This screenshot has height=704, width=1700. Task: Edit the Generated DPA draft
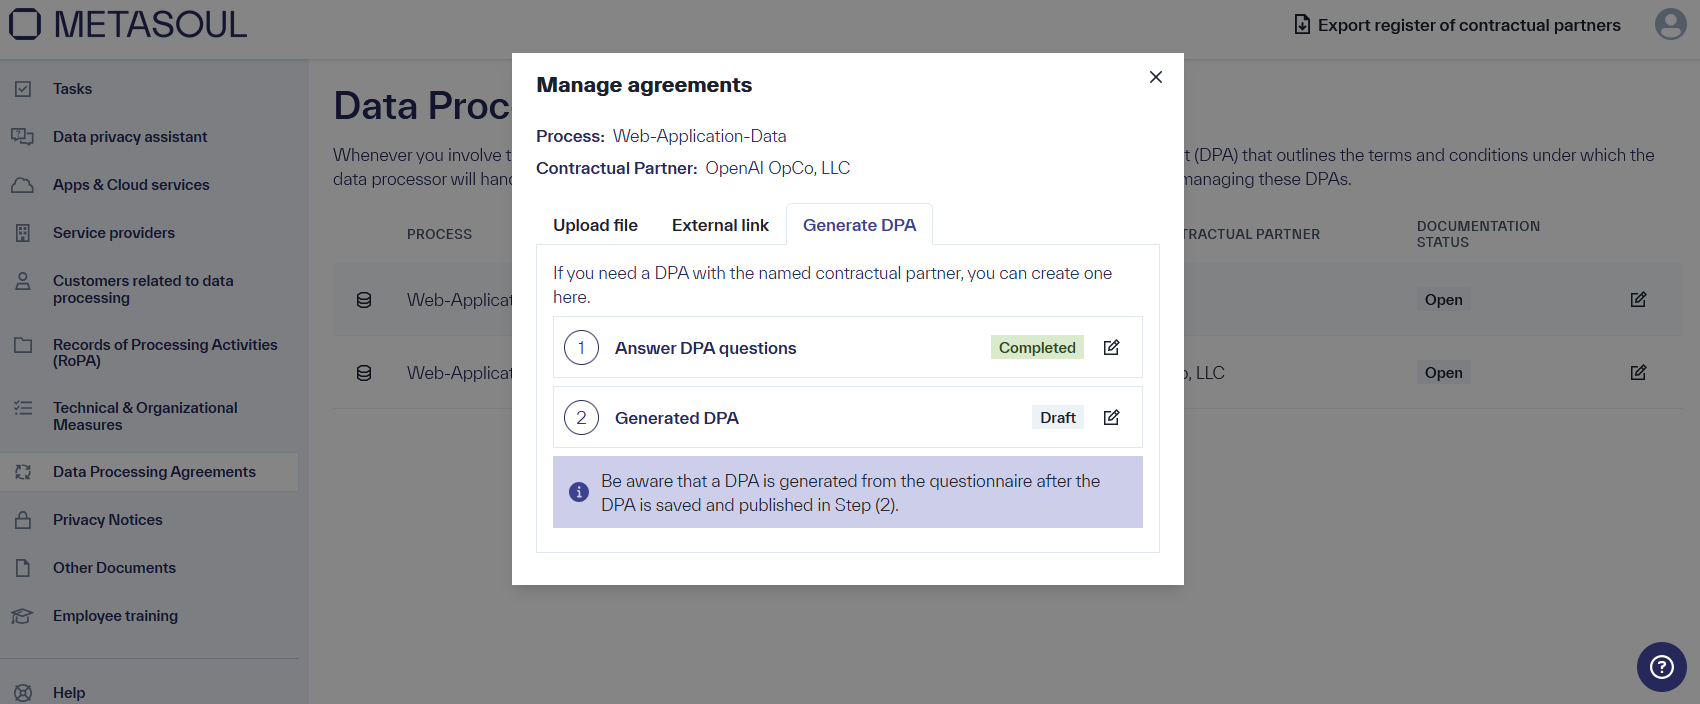(x=1111, y=417)
